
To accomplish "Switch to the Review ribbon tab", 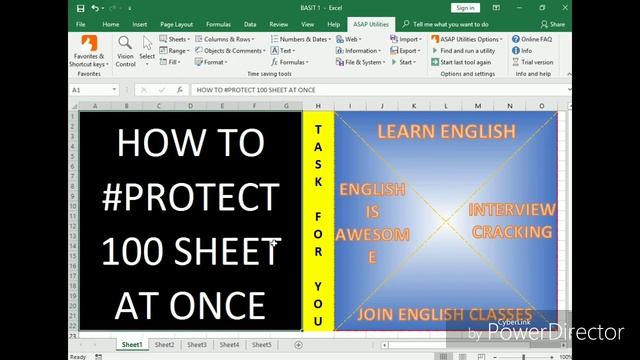I will 278,24.
